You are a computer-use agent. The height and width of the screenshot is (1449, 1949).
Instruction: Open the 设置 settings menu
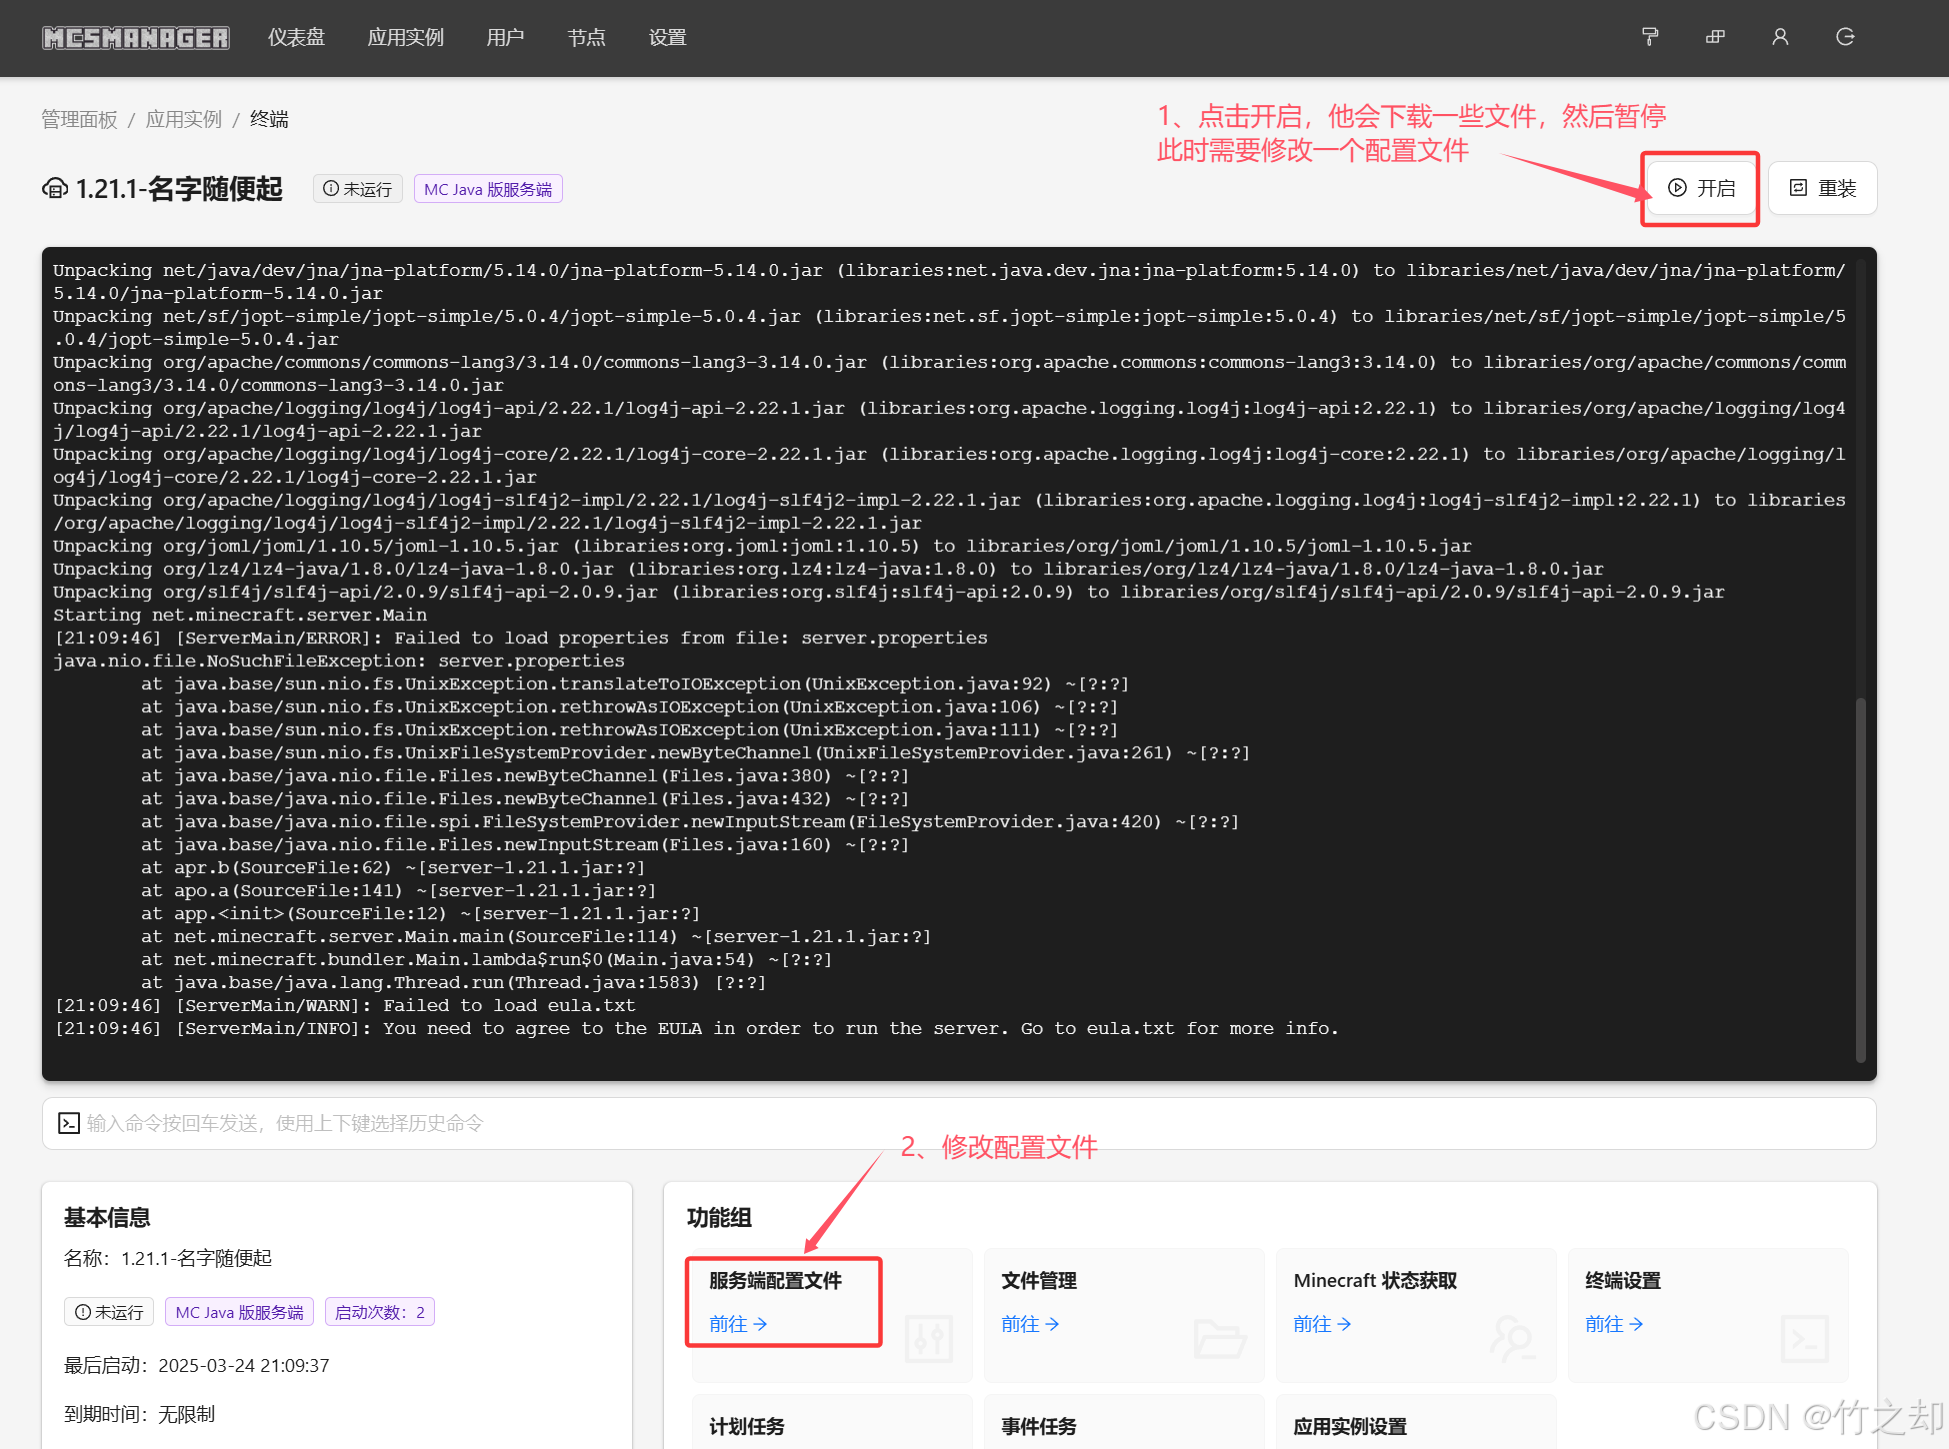[667, 38]
